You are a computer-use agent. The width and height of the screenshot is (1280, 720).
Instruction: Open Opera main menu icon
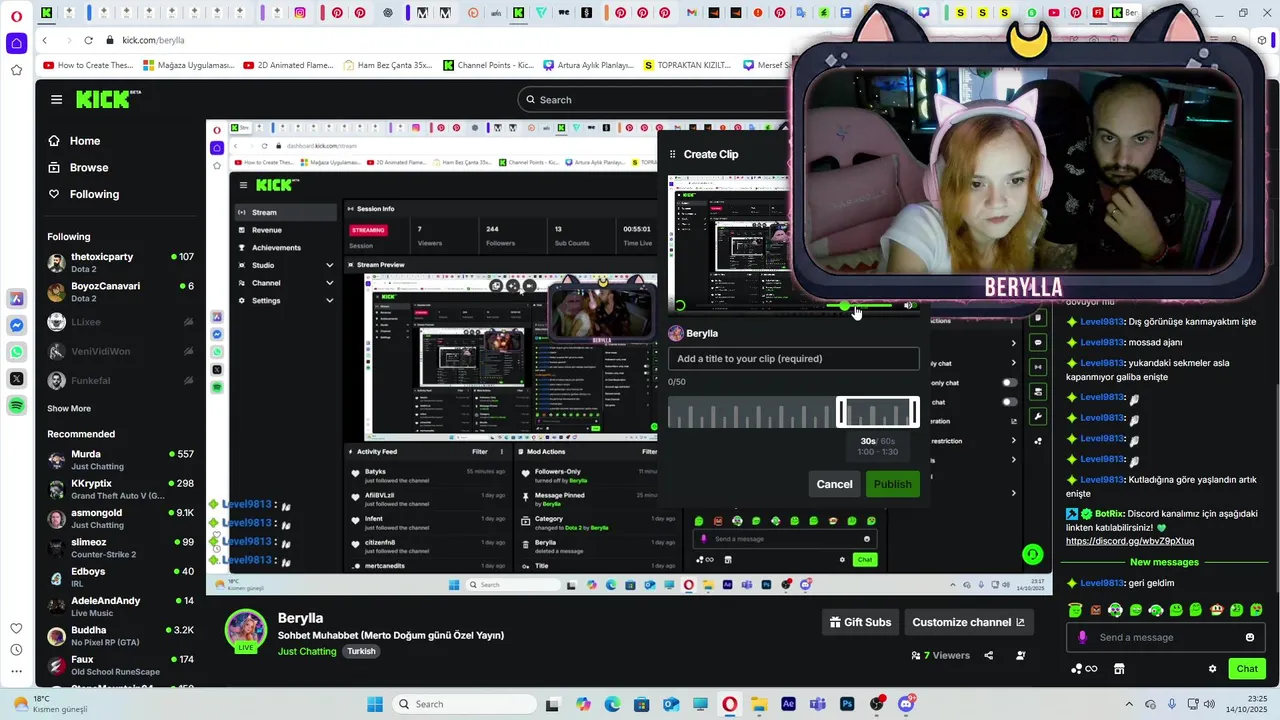coord(16,14)
